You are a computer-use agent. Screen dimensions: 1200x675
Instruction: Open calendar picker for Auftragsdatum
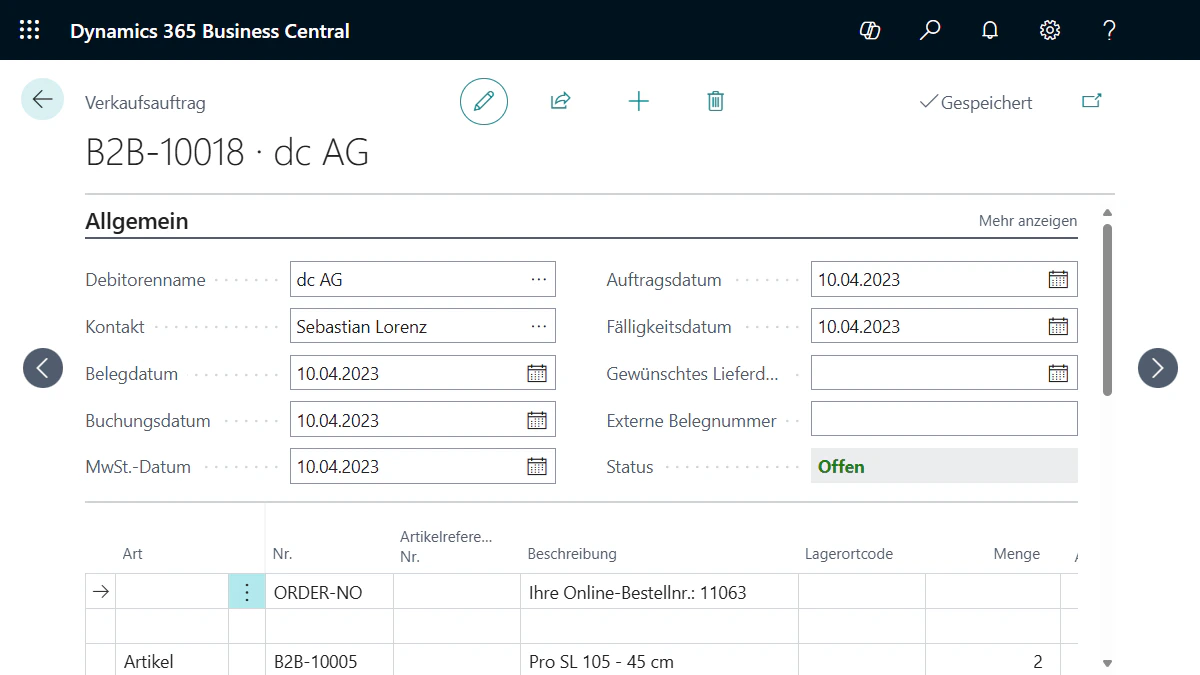click(1058, 280)
